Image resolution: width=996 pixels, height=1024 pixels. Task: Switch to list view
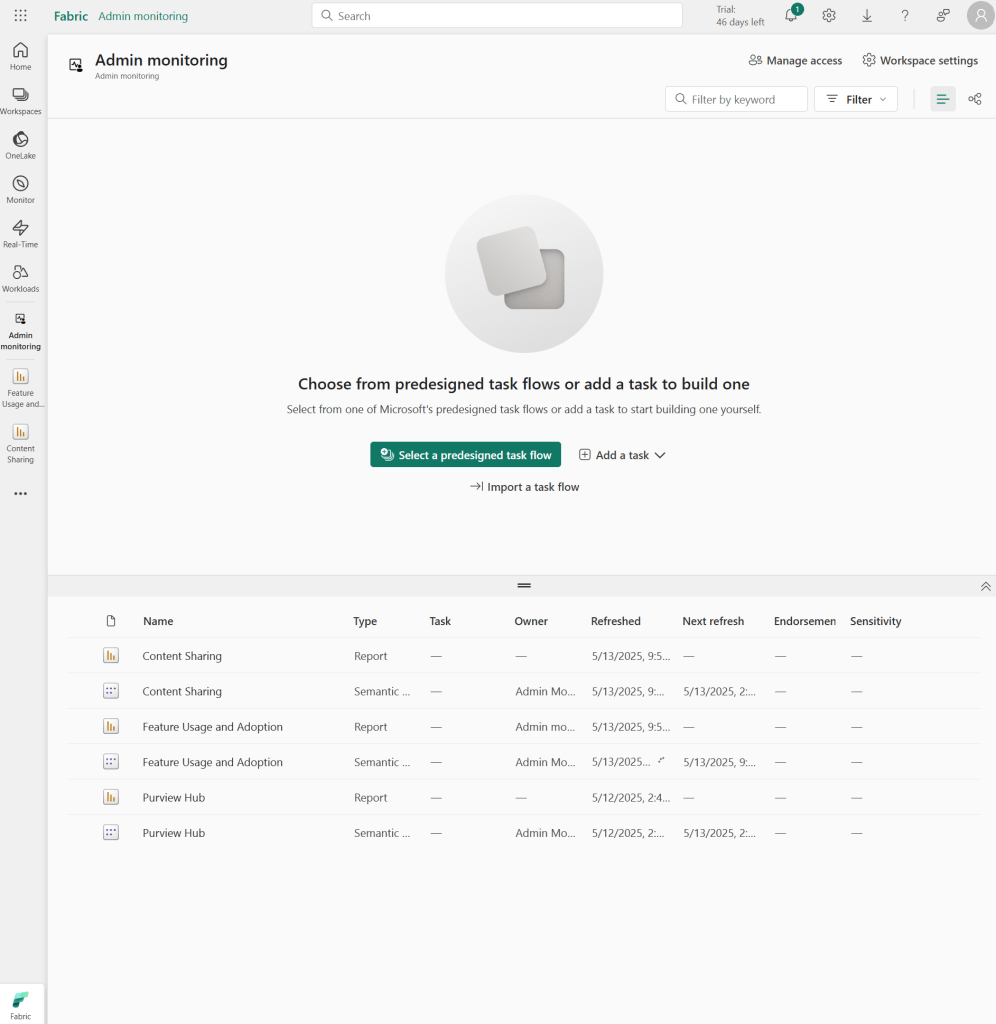pos(942,99)
